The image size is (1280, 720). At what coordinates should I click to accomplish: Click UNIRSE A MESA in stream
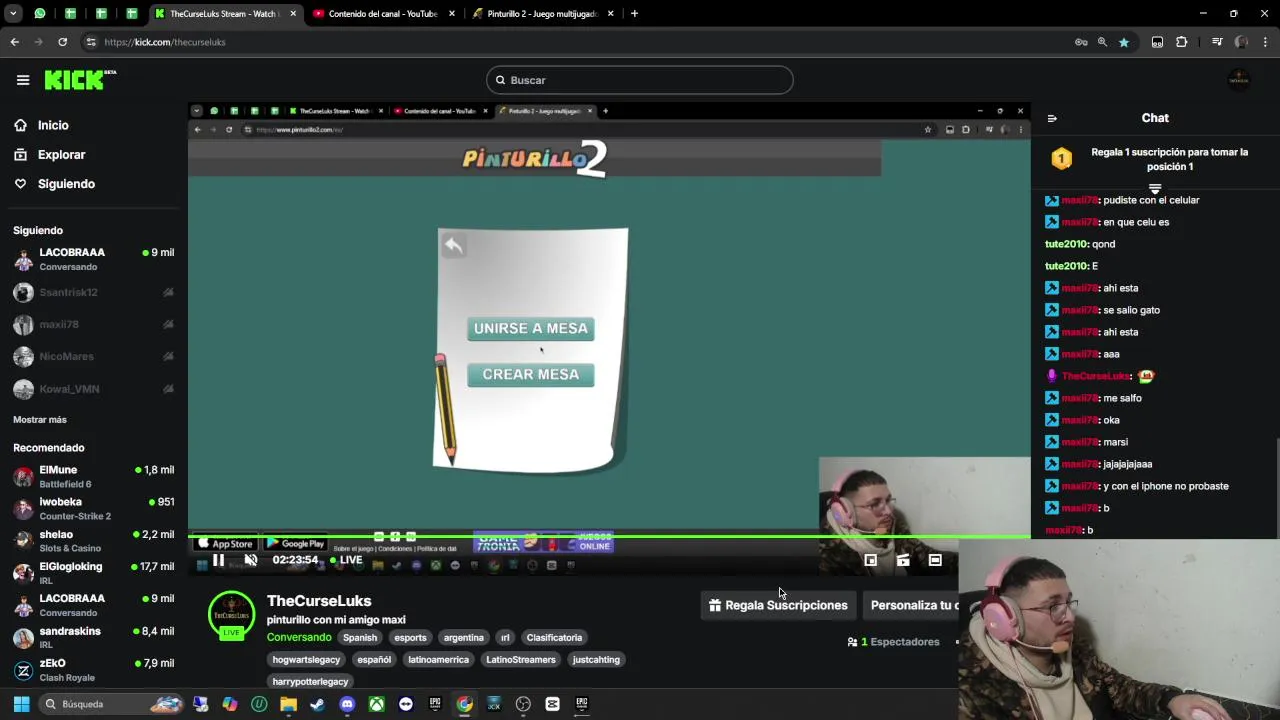click(x=531, y=328)
